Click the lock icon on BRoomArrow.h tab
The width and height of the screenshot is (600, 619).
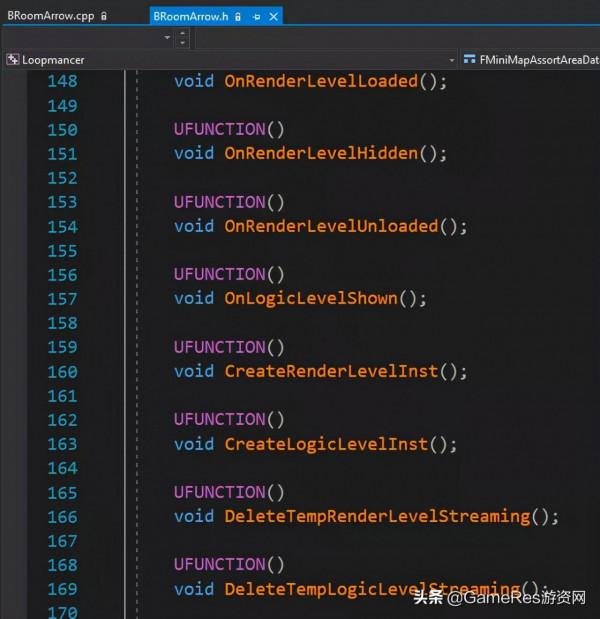pyautogui.click(x=240, y=17)
